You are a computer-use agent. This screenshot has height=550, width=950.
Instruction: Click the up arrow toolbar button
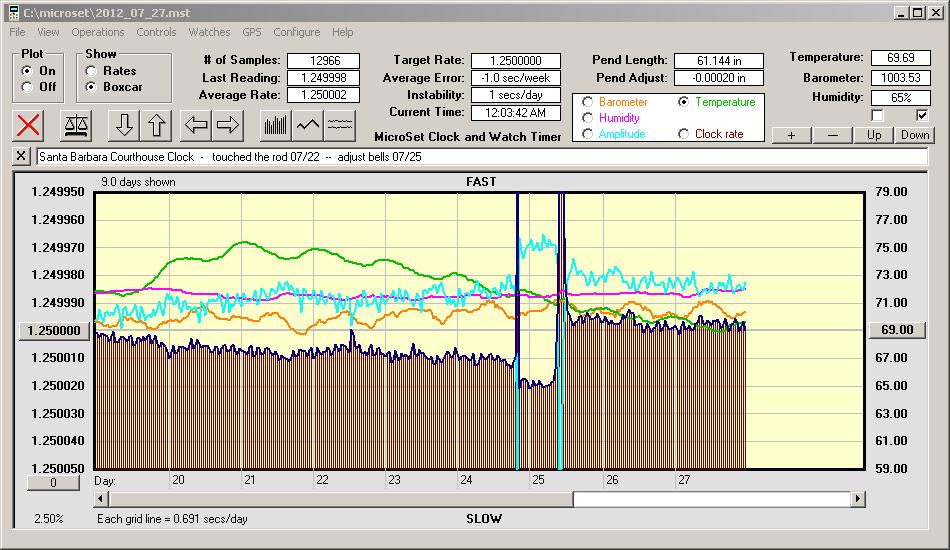[157, 125]
